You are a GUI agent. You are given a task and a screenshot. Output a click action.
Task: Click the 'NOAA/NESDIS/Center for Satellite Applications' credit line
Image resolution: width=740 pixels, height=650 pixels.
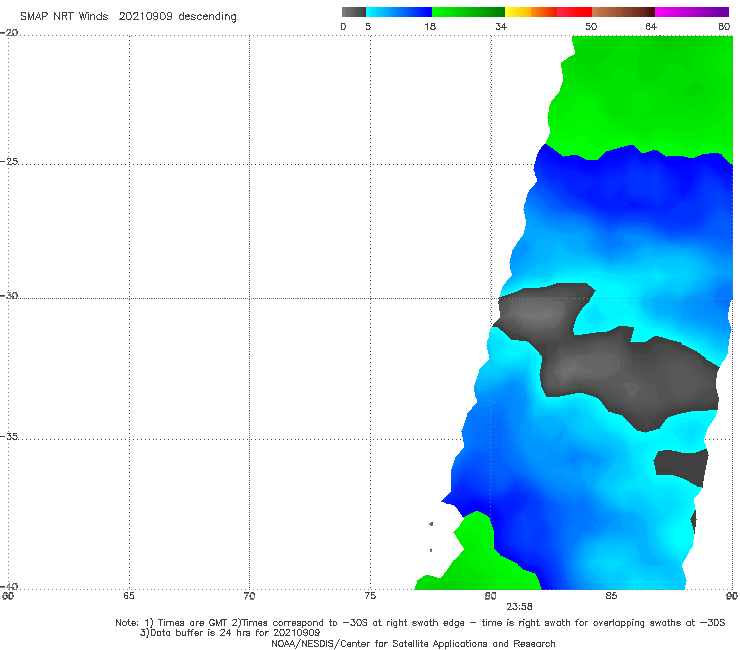tap(413, 643)
